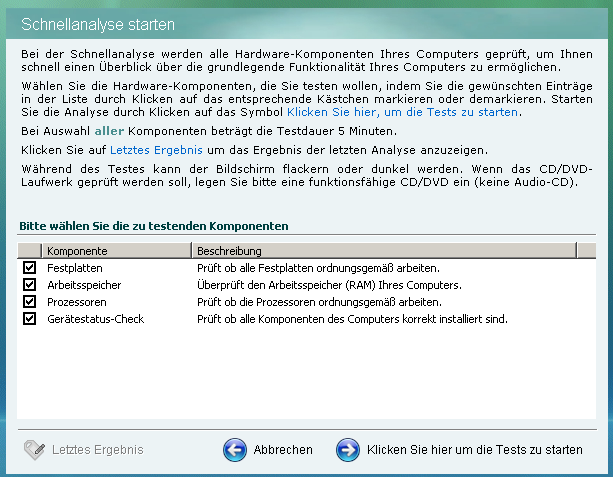Toggle the Prozessoren checkbox
The image size is (613, 477).
29,302
